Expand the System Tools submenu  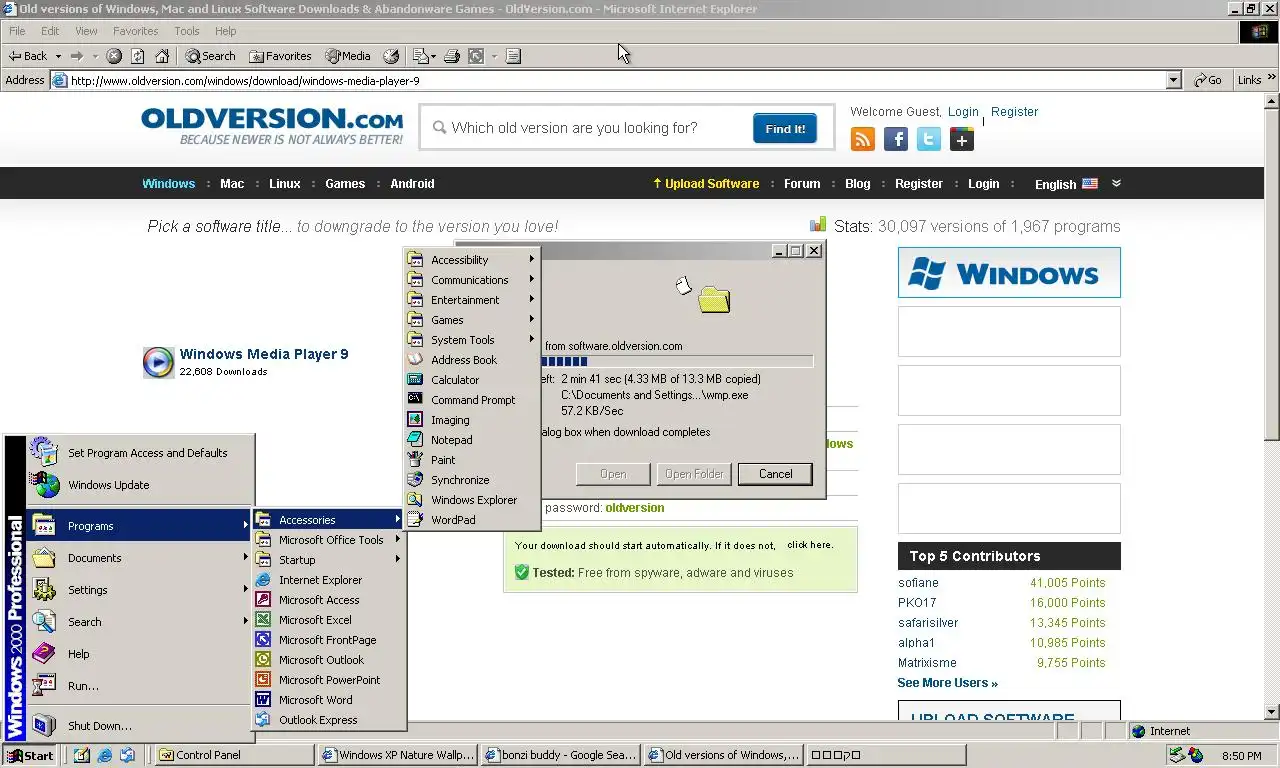click(471, 340)
